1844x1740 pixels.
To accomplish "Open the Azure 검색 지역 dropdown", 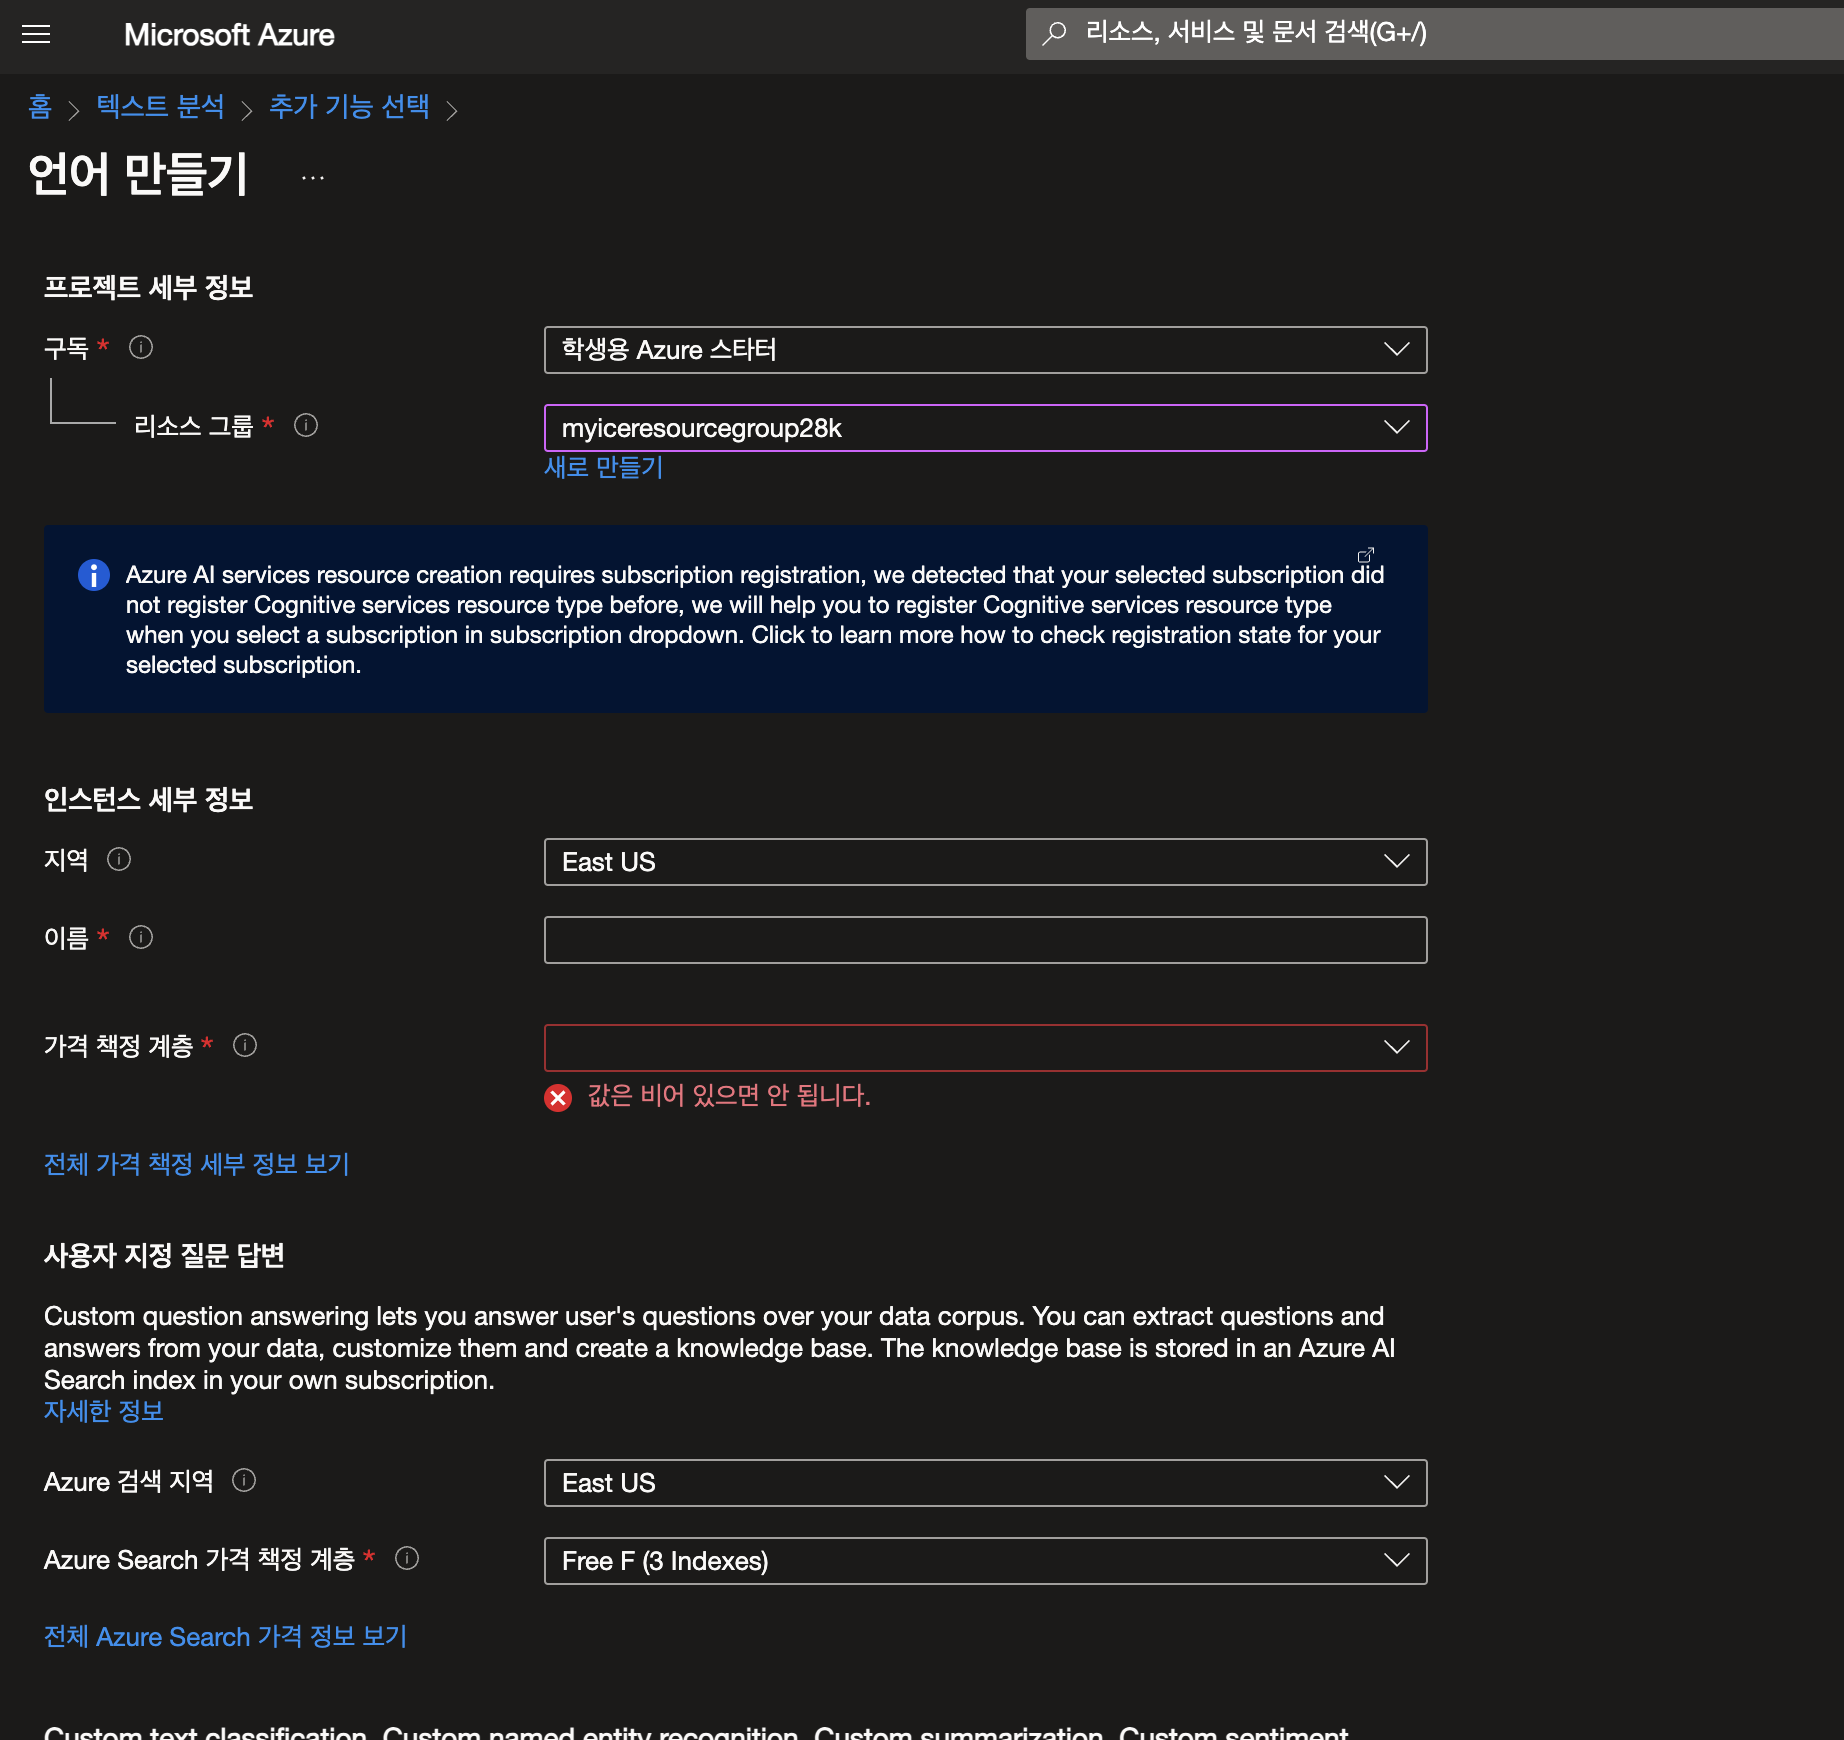I will 985,1483.
